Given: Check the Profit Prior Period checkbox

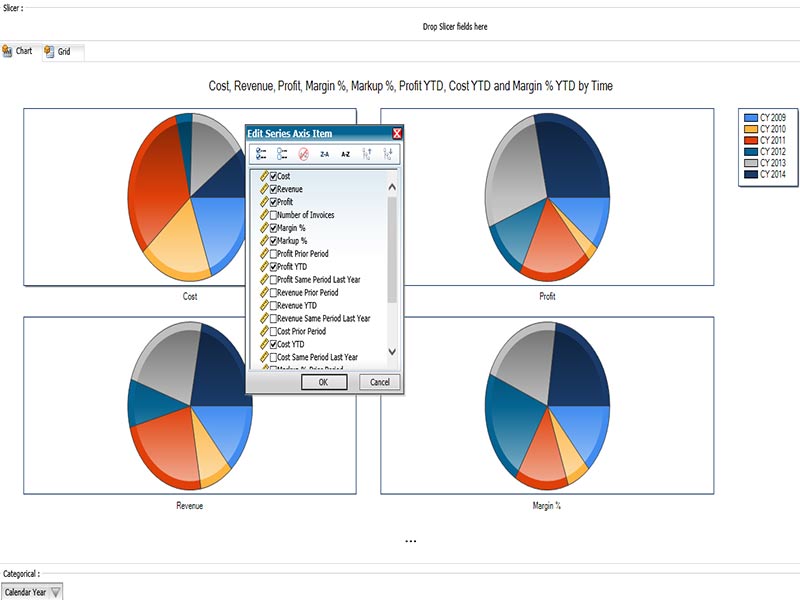Looking at the screenshot, I should coord(273,254).
